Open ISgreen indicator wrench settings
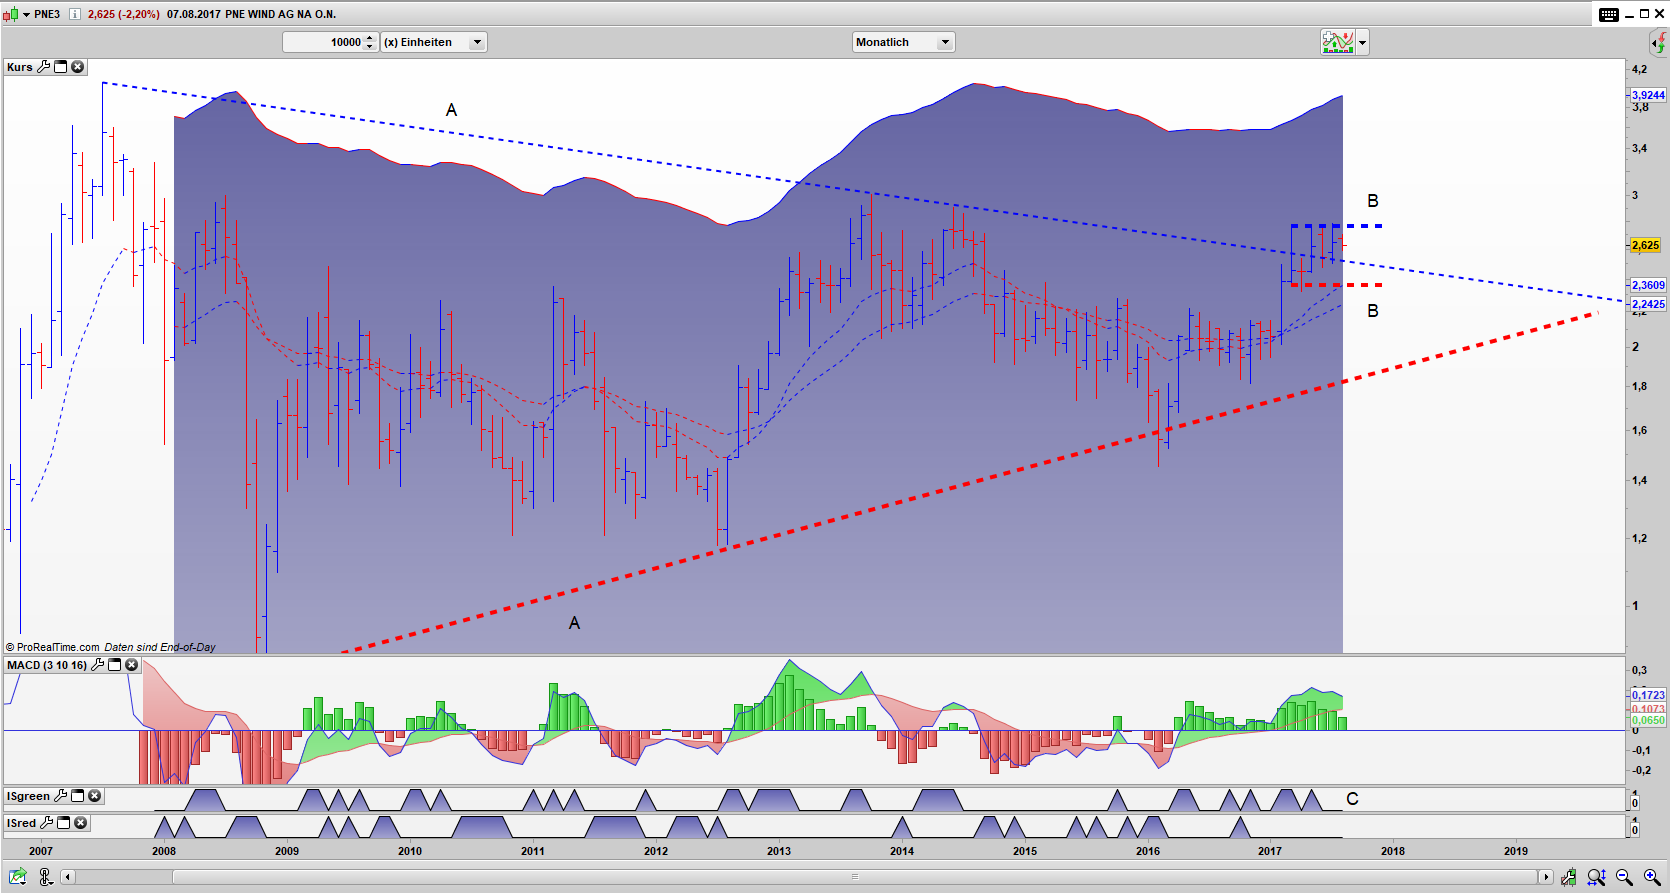 click(61, 796)
